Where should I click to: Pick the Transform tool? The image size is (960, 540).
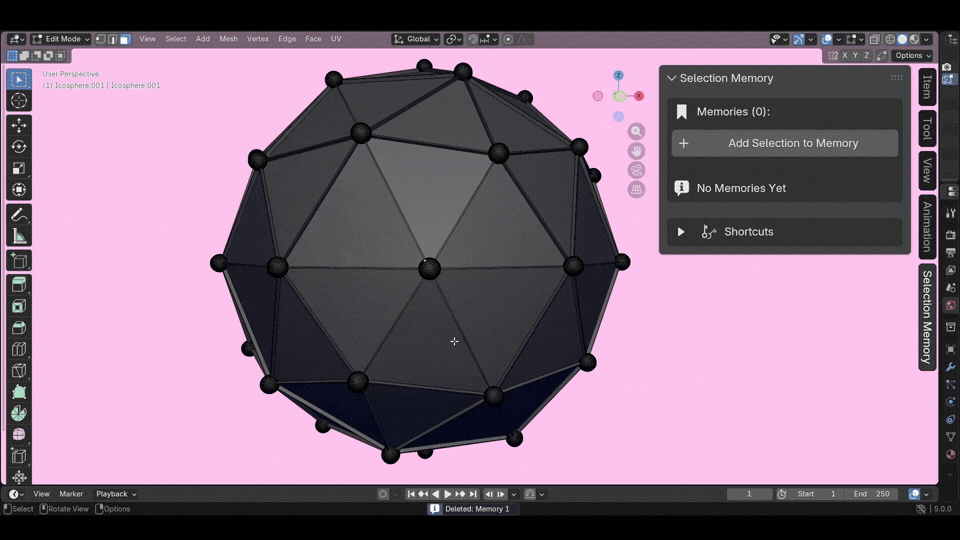(x=19, y=190)
